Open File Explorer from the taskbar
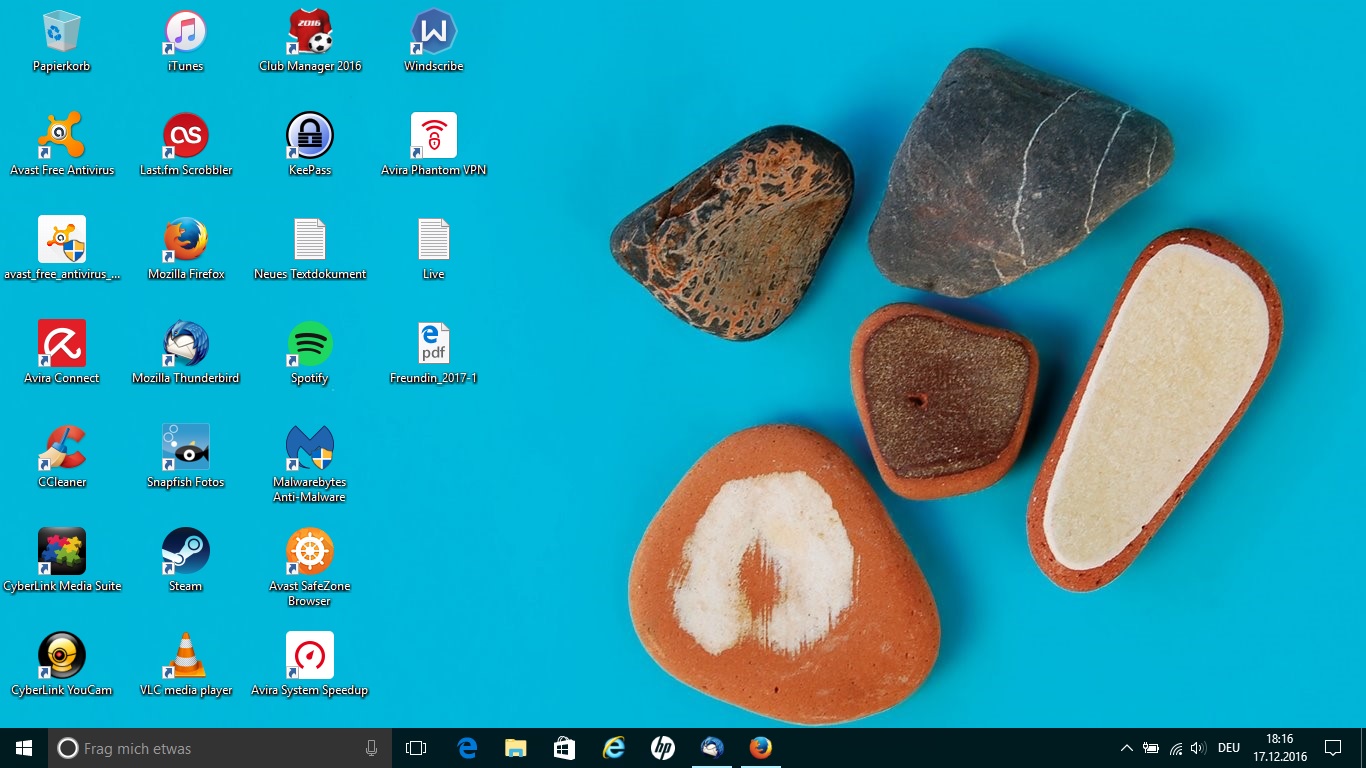1366x768 pixels. coord(515,748)
